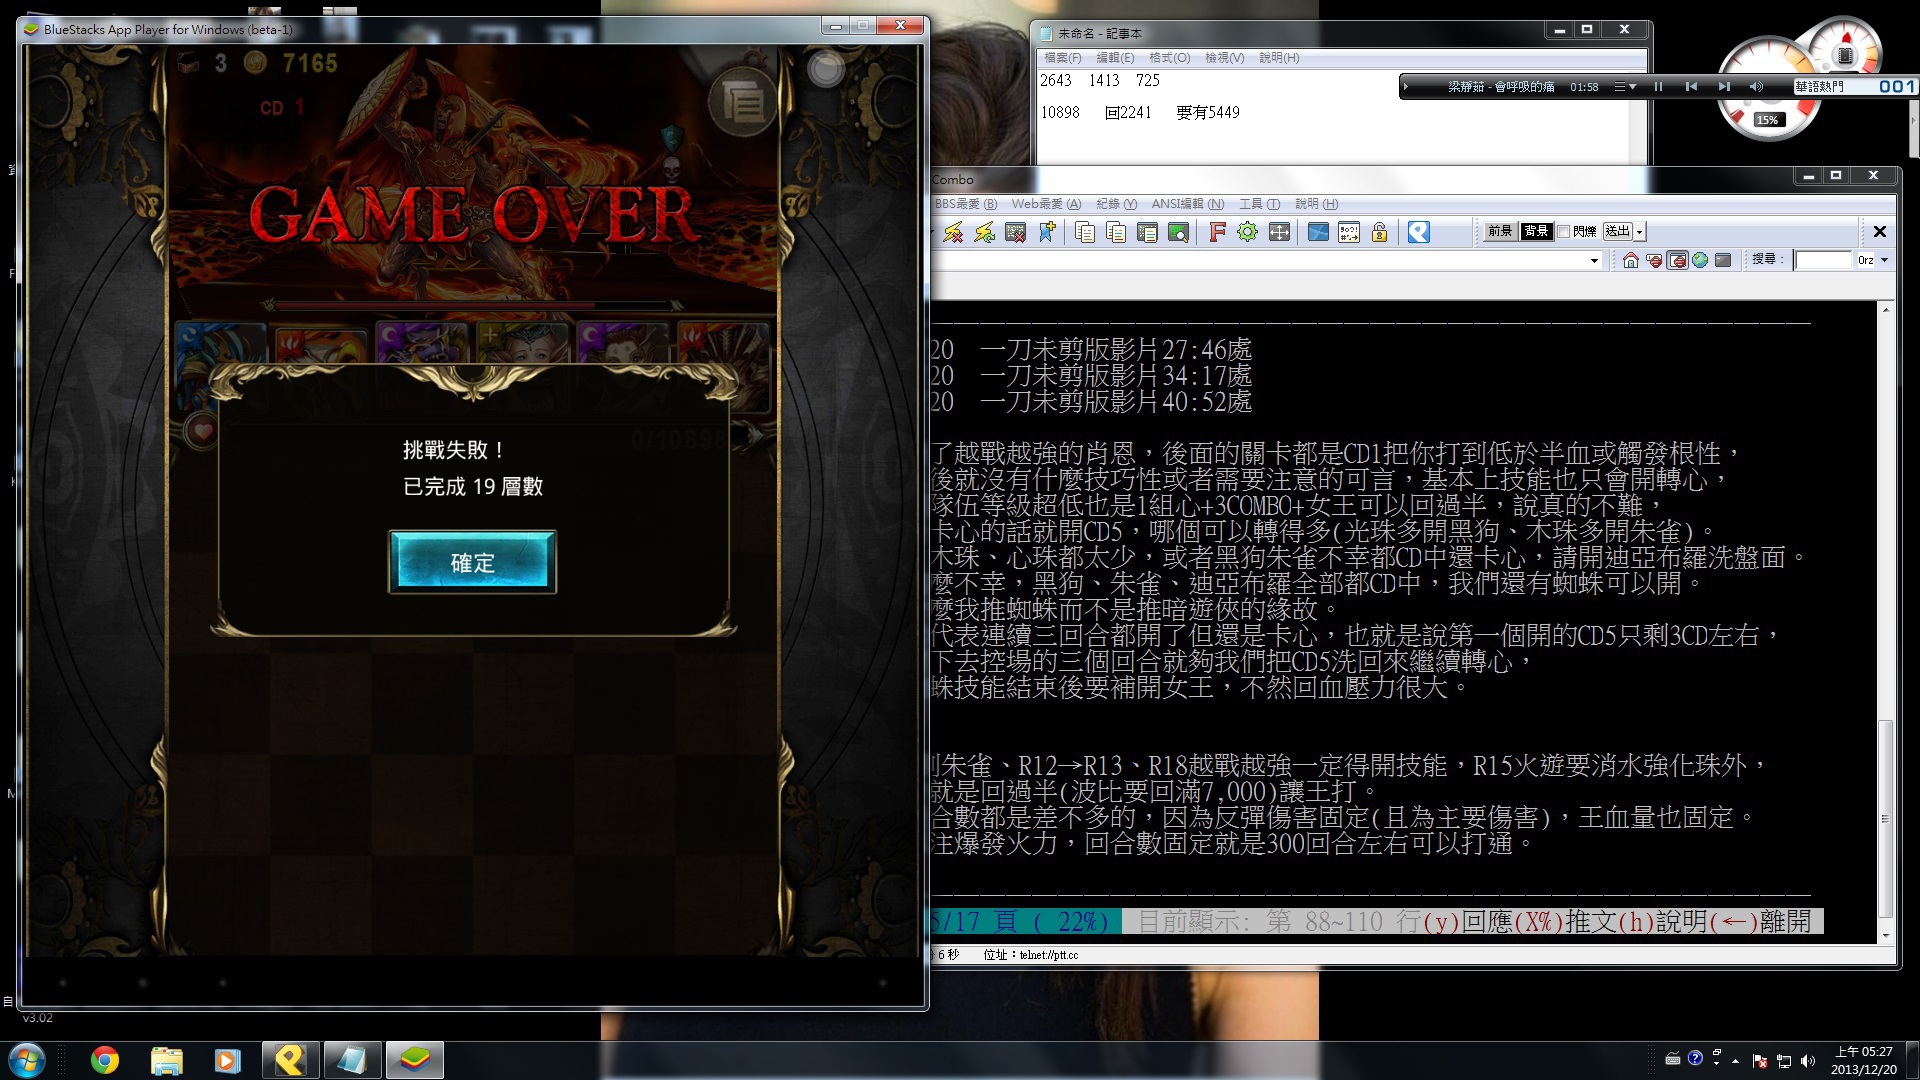The width and height of the screenshot is (1920, 1080).
Task: Click the globe web icon in PCMan
Action: tap(1700, 260)
